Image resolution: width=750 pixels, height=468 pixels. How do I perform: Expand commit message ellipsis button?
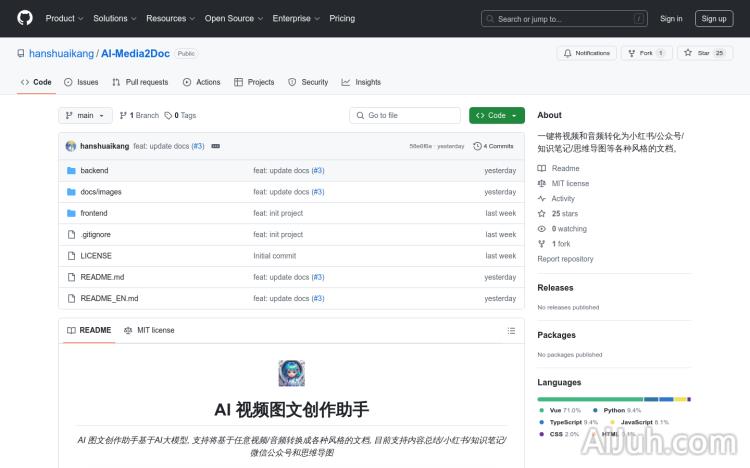216,146
